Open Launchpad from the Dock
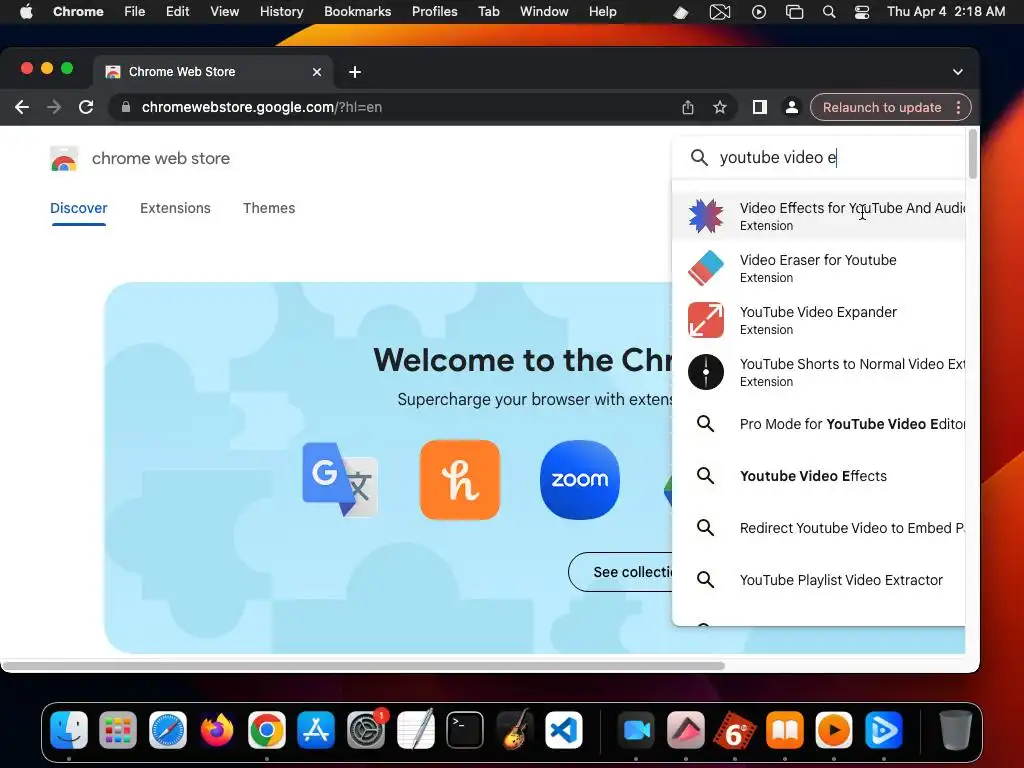 click(118, 730)
